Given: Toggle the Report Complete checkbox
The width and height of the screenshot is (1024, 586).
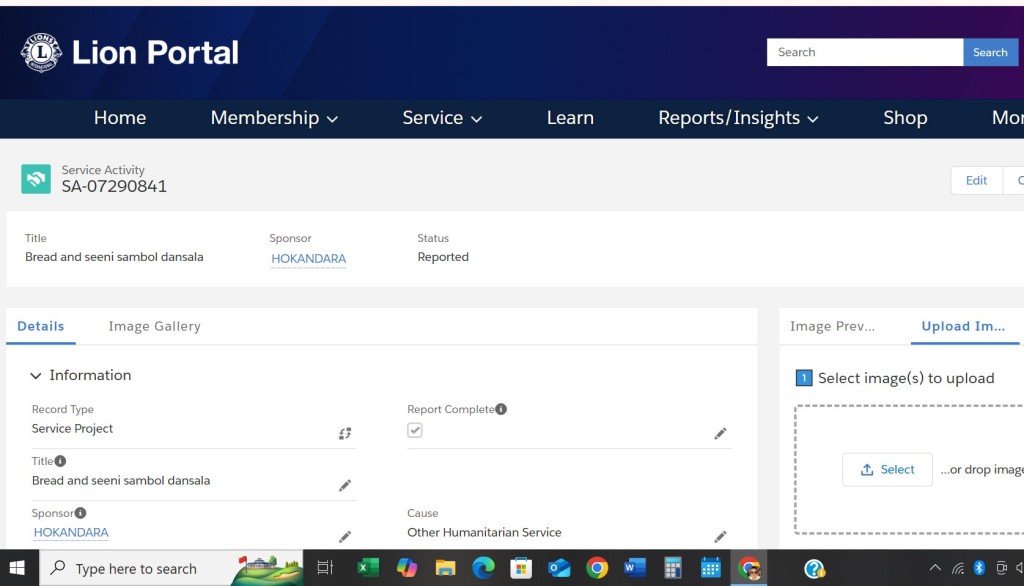Looking at the screenshot, I should (x=415, y=430).
